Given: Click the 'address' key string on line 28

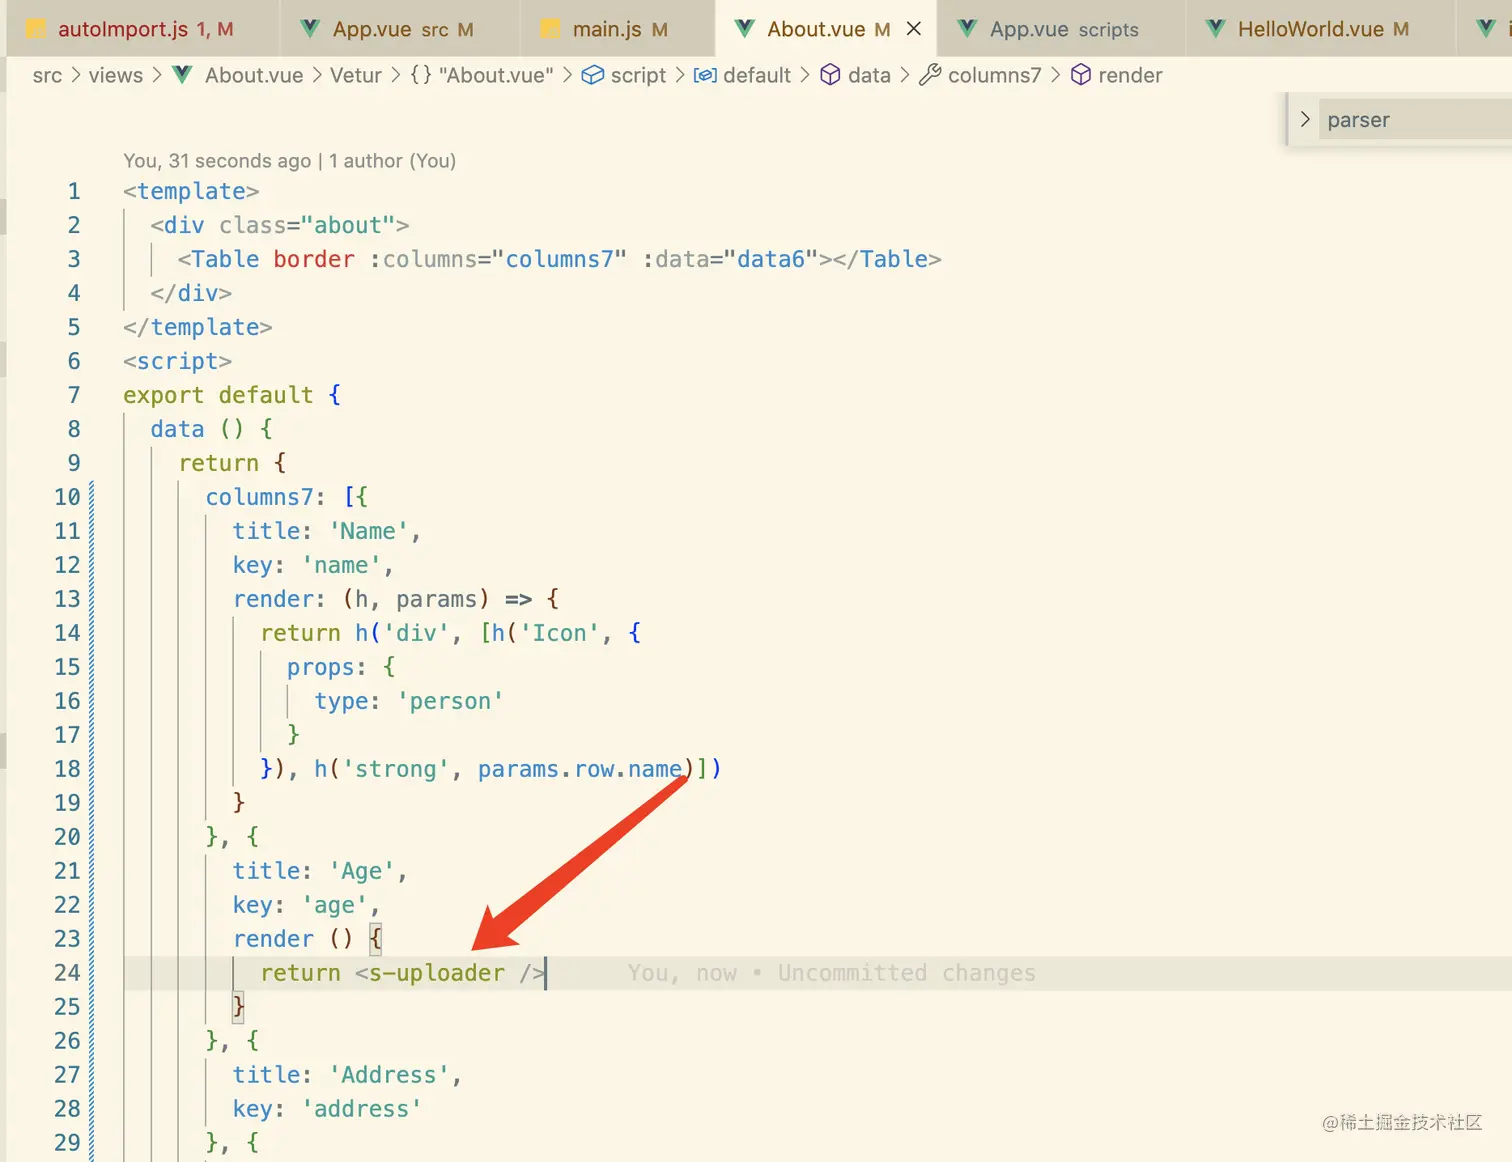Looking at the screenshot, I should pyautogui.click(x=361, y=1109).
